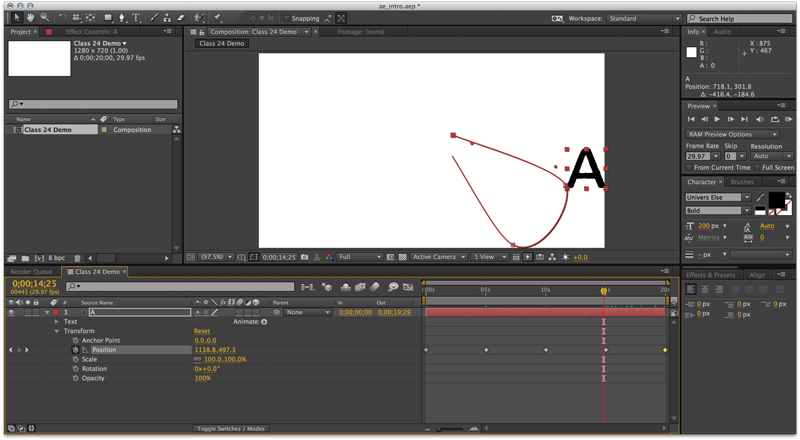Toggle the Anchor Point stopwatch
The image size is (800, 440).
coord(75,340)
